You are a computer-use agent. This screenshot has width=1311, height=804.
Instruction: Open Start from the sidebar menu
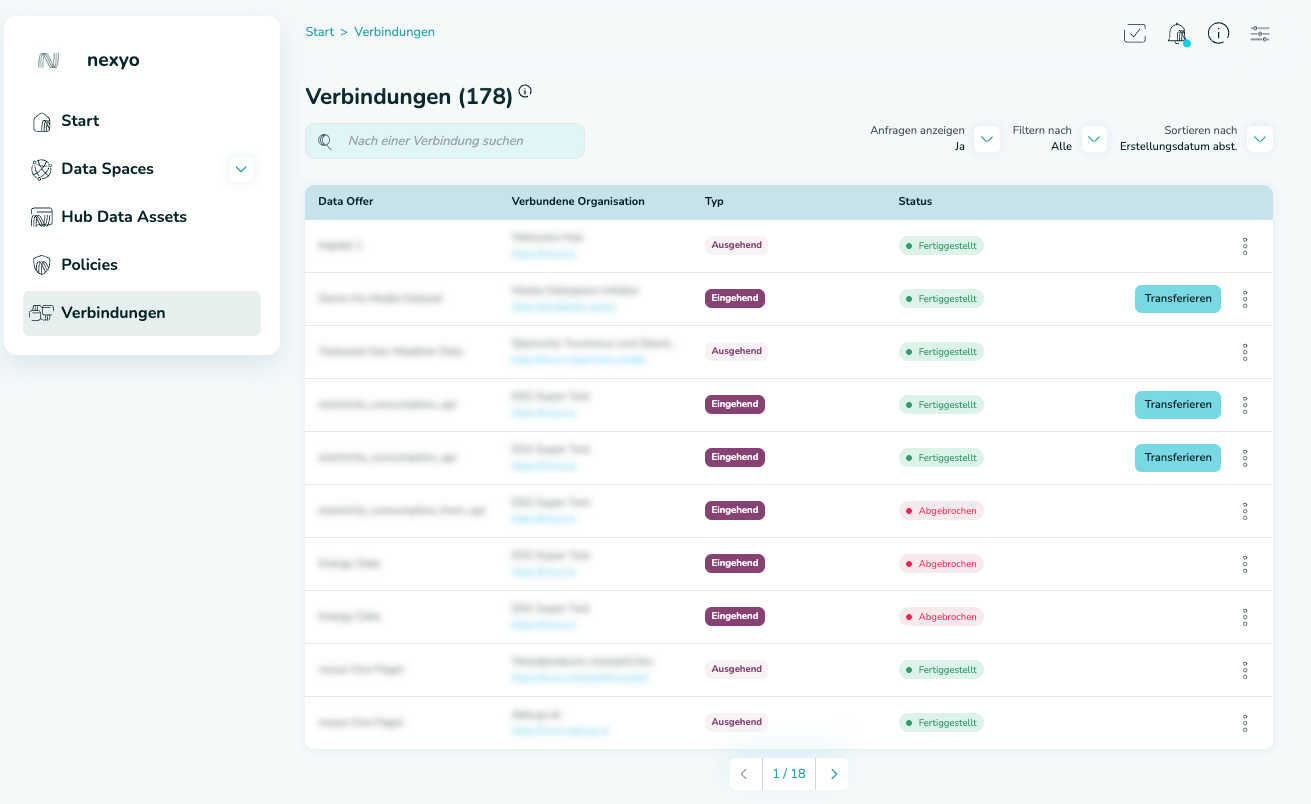[81, 120]
